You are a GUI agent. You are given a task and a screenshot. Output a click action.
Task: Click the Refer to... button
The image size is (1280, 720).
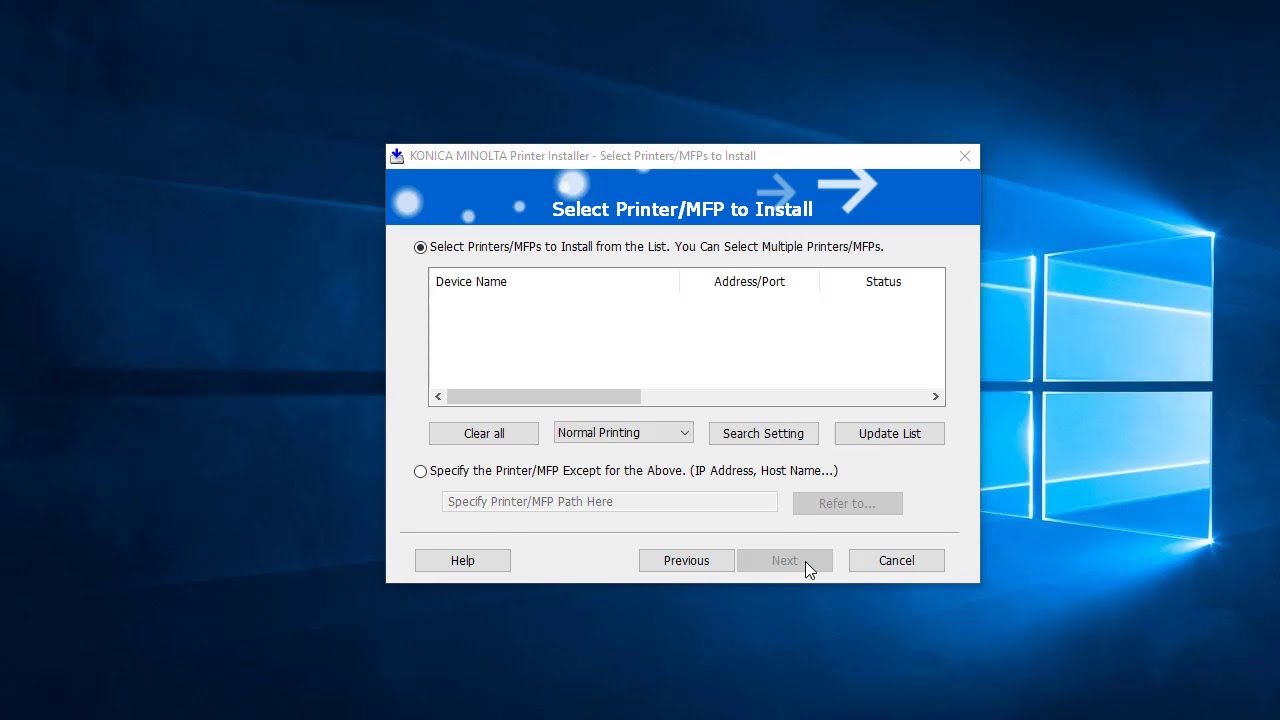pyautogui.click(x=847, y=503)
